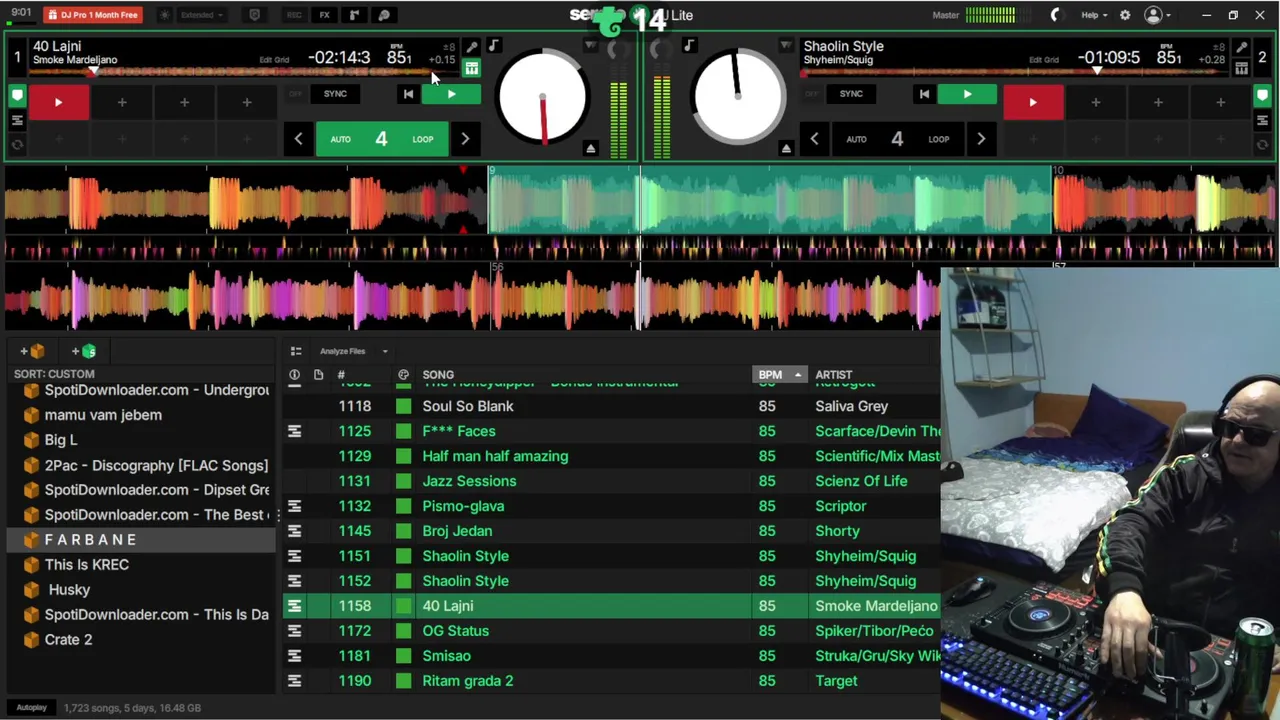Trigger deck 1 red cue point 1
The image size is (1280, 720).
[x=58, y=102]
